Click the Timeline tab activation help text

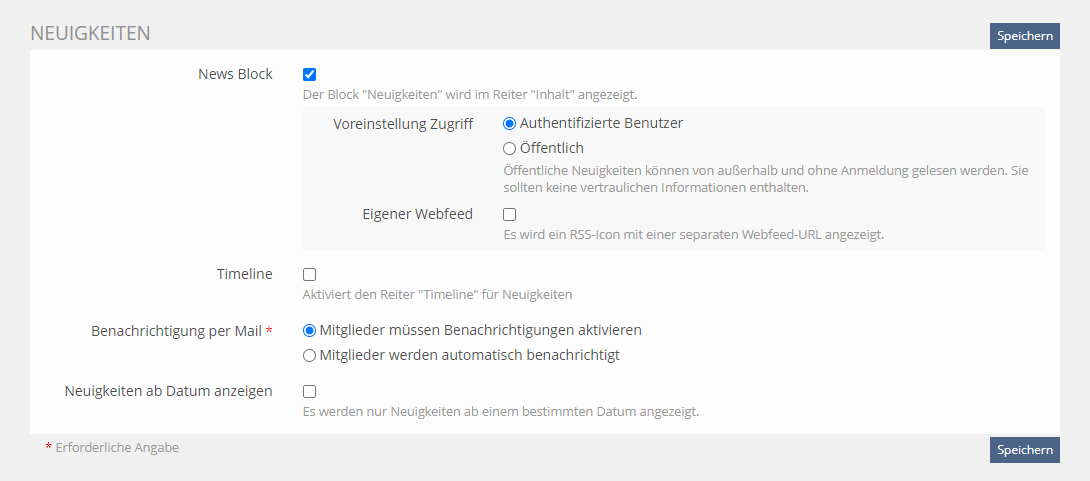point(437,295)
